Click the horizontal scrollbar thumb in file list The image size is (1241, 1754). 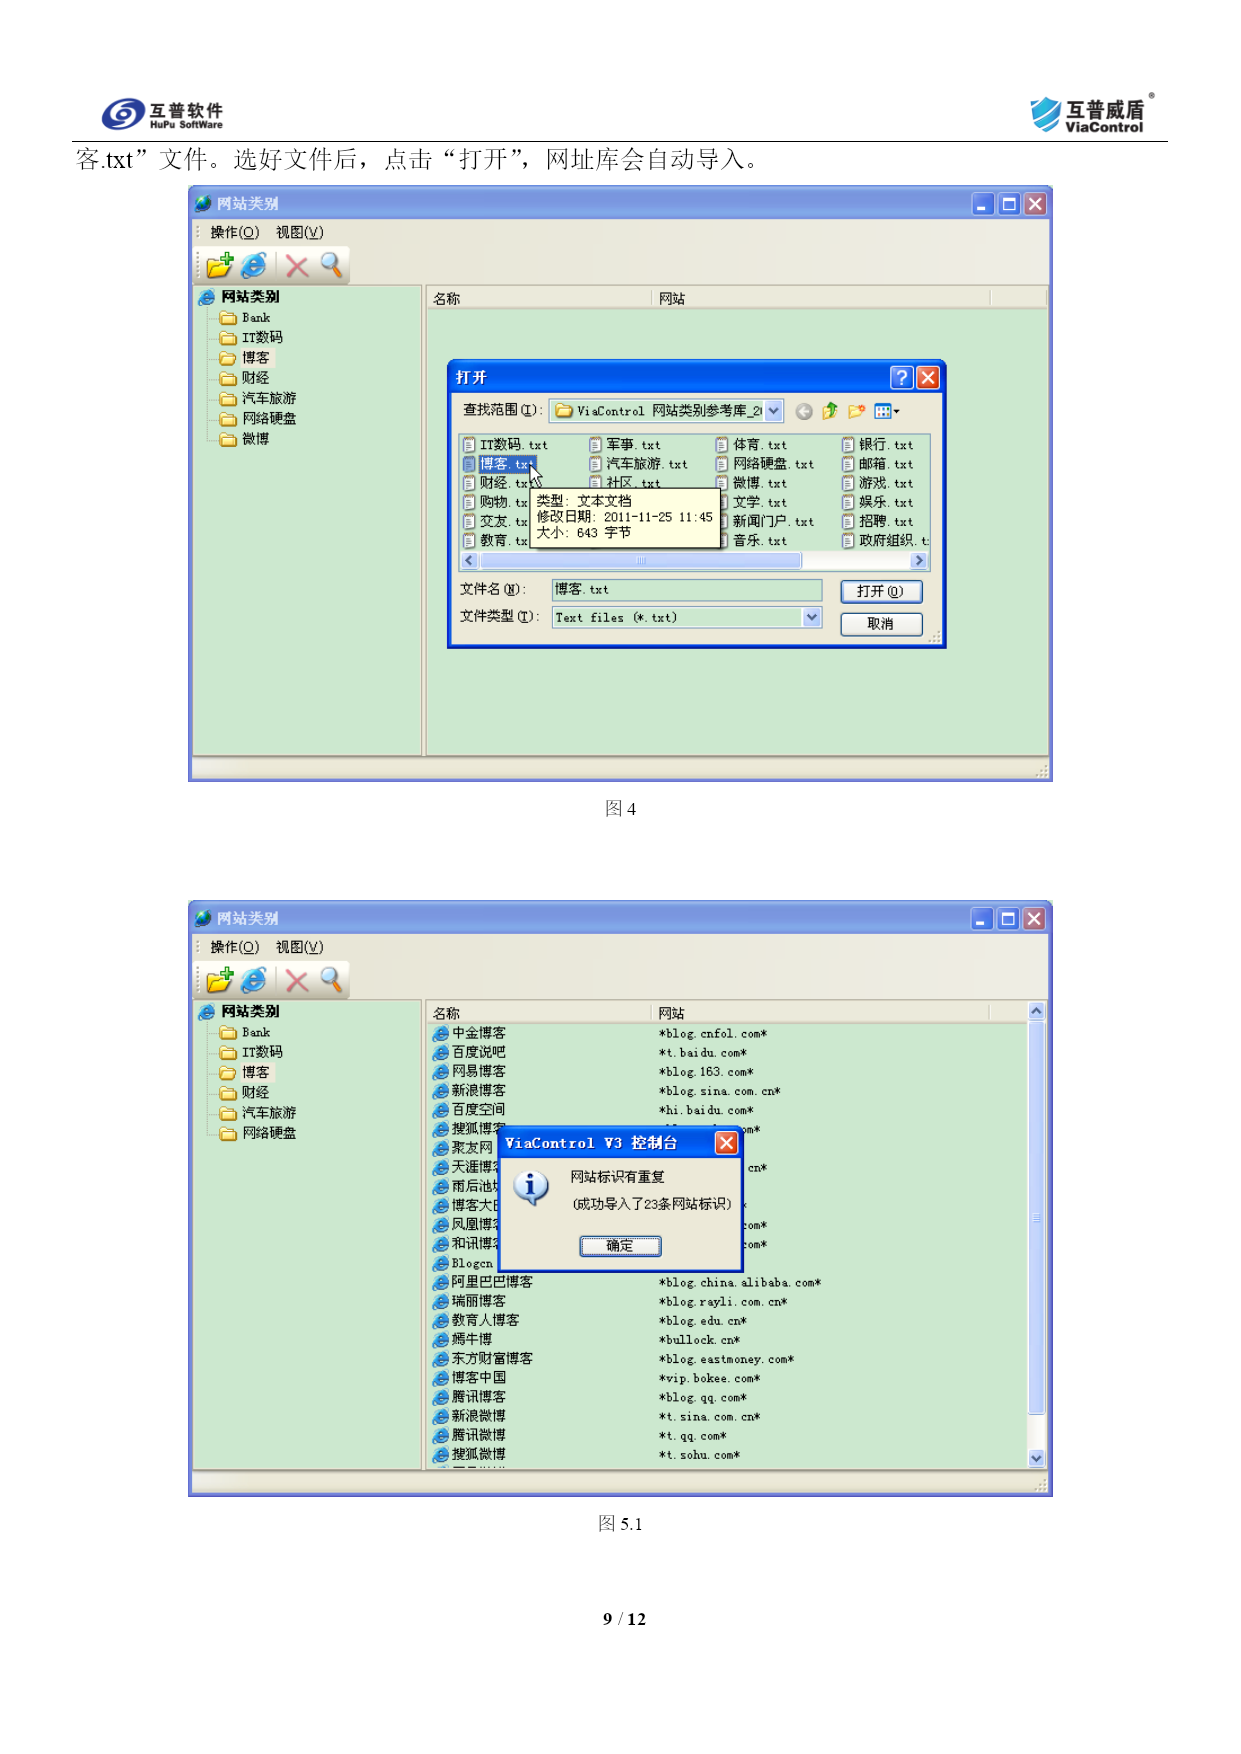[x=640, y=561]
